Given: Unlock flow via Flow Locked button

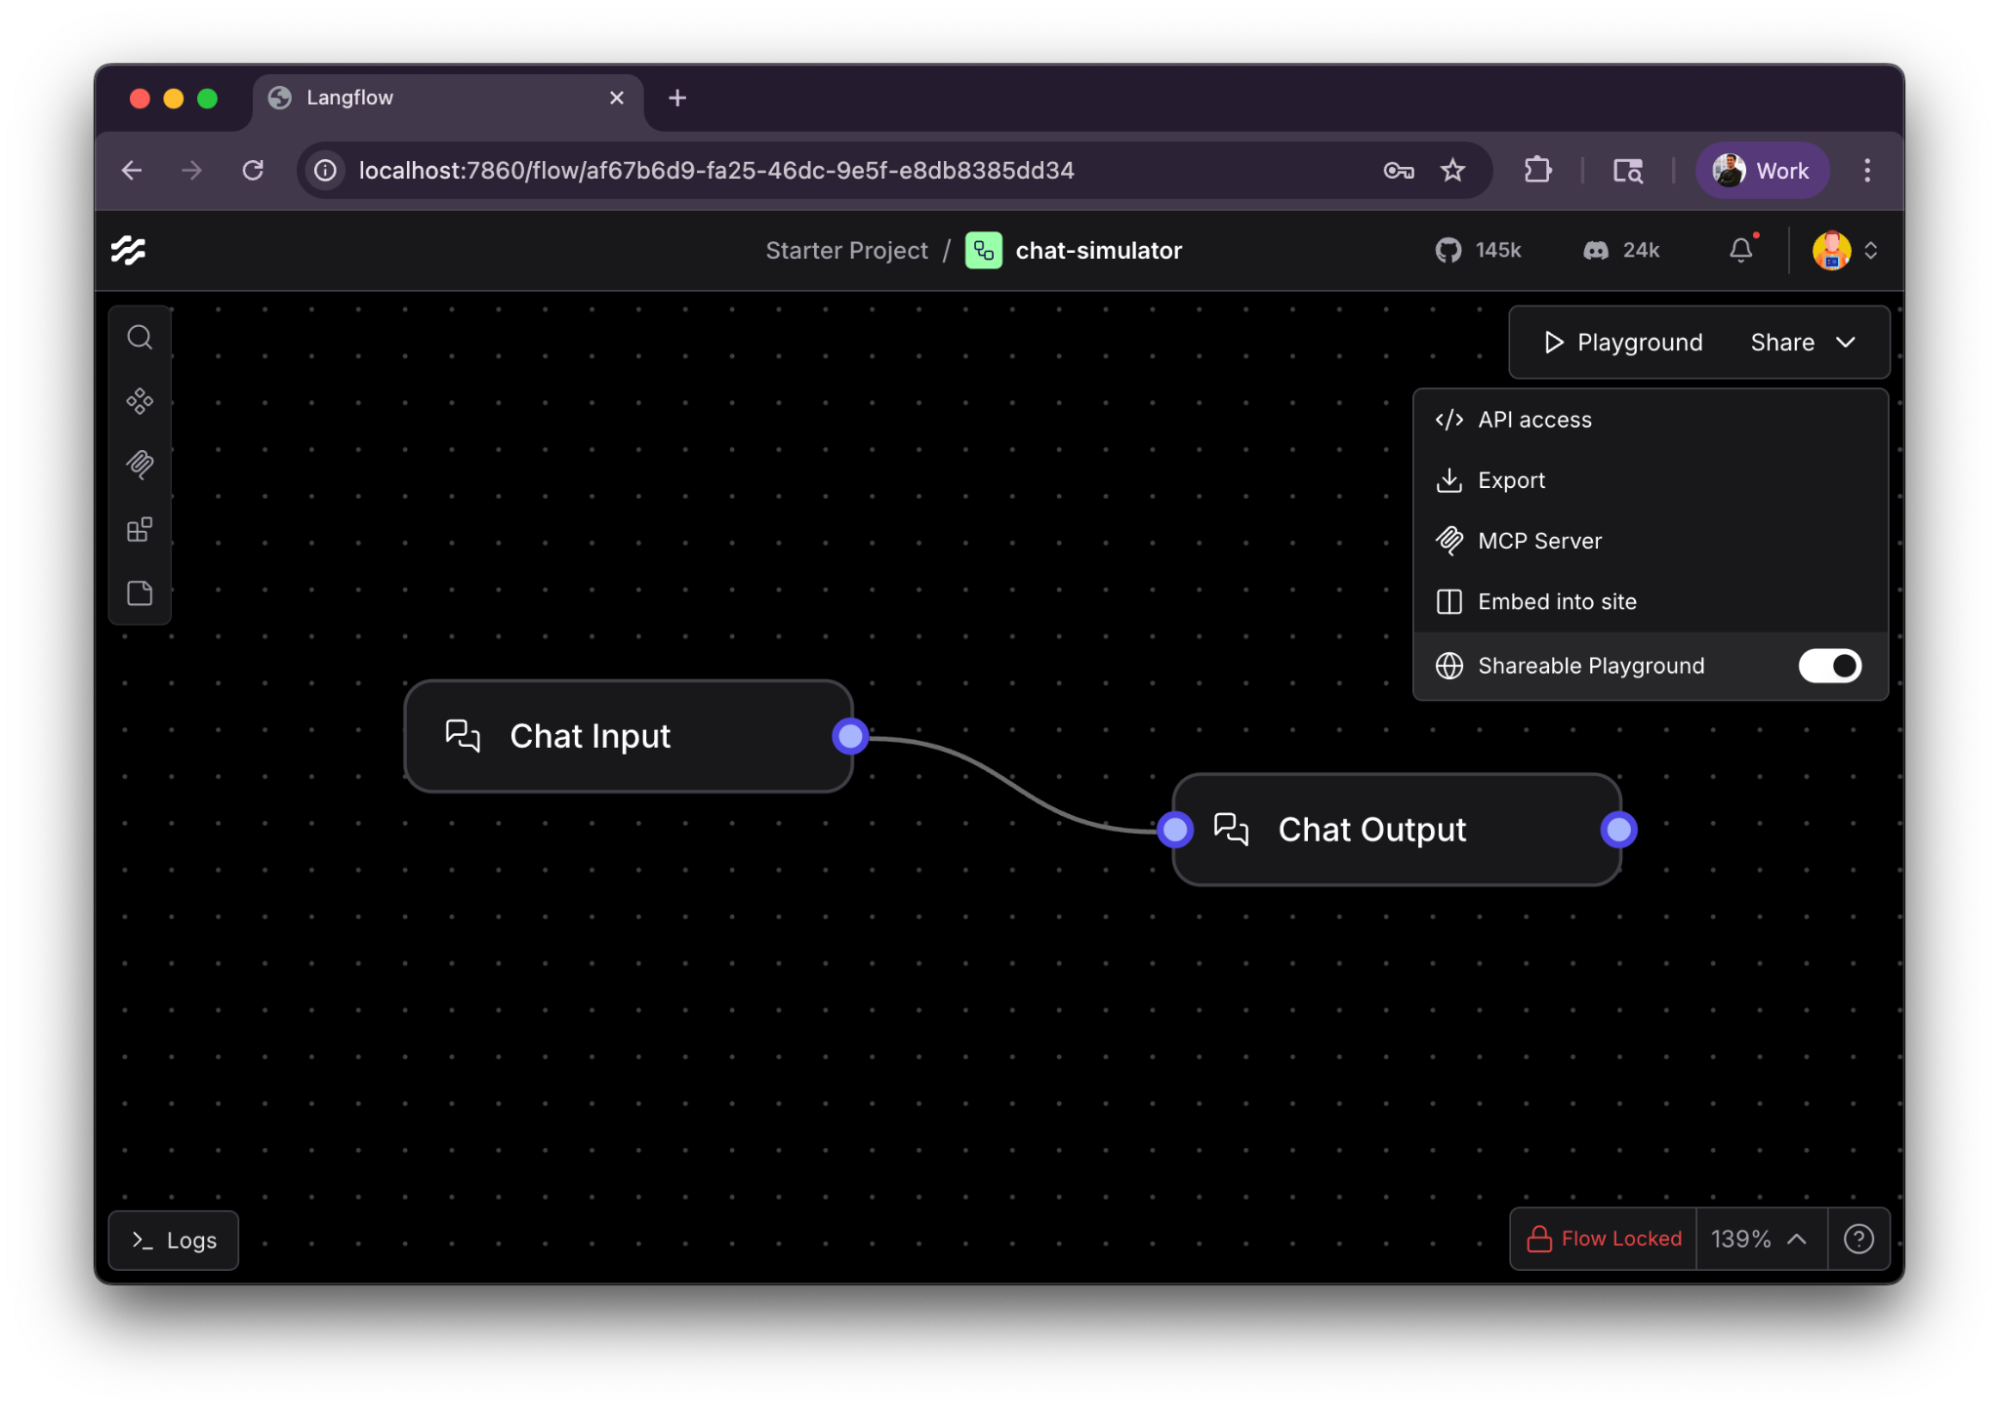Looking at the screenshot, I should click(1603, 1239).
